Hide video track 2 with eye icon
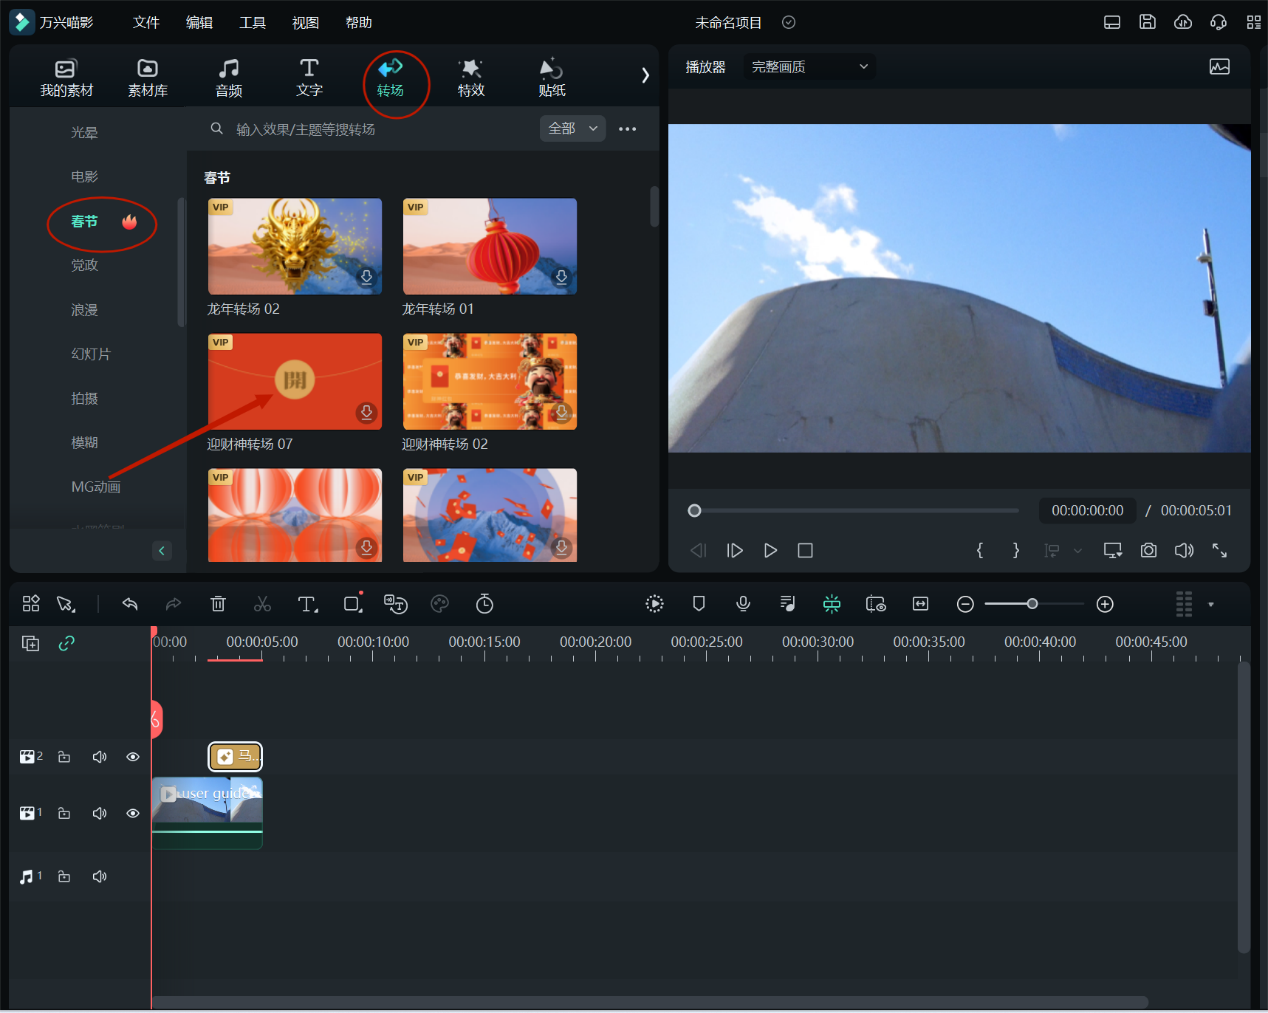 click(132, 757)
